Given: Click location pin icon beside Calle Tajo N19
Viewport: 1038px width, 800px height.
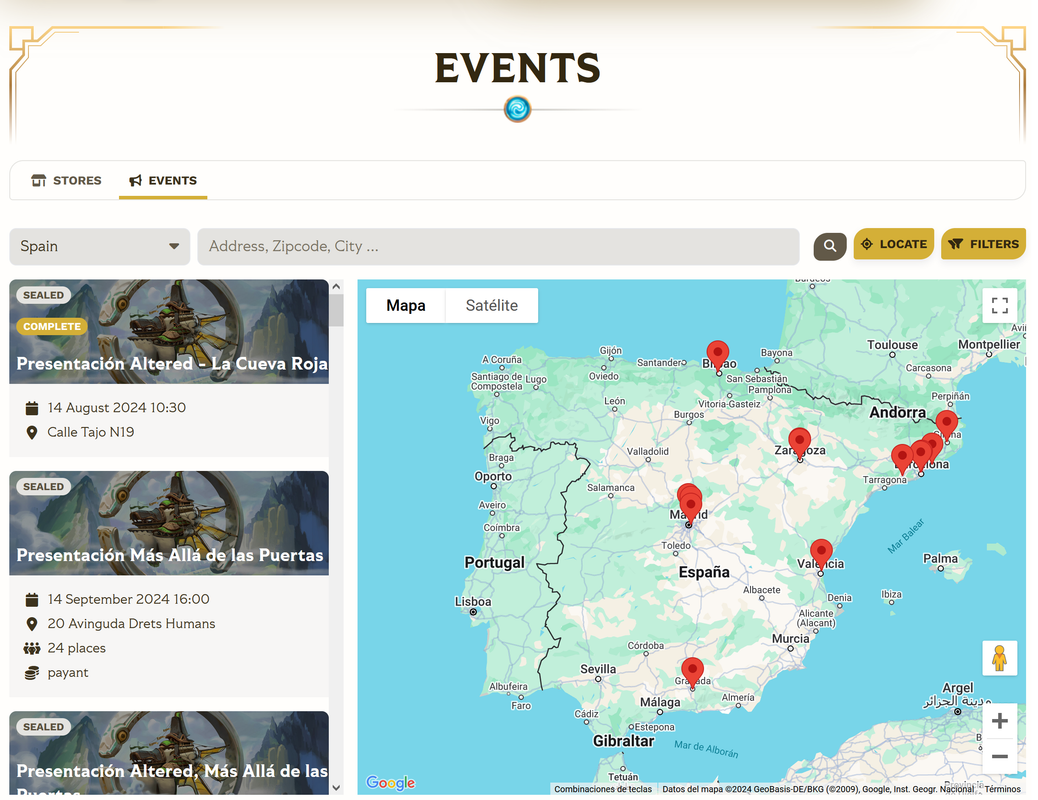Looking at the screenshot, I should [x=31, y=432].
